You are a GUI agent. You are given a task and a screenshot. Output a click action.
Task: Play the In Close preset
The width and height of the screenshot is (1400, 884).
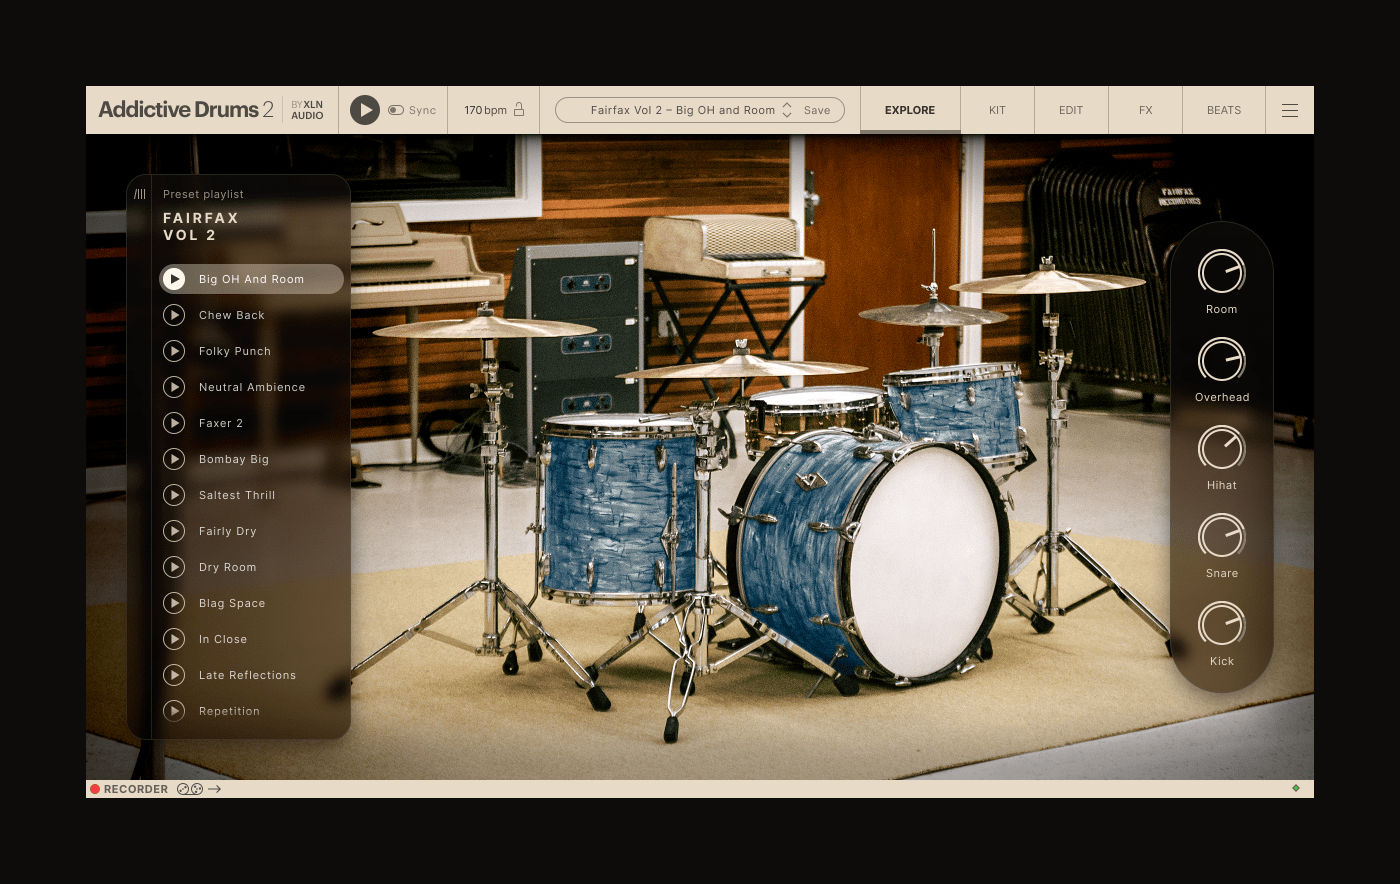pyautogui.click(x=174, y=639)
